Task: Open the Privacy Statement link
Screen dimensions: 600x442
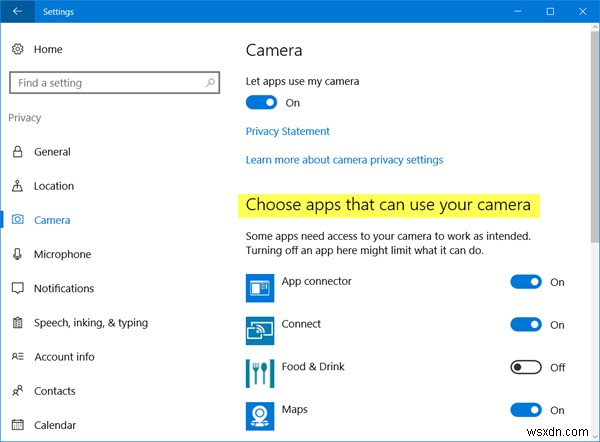Action: click(287, 131)
